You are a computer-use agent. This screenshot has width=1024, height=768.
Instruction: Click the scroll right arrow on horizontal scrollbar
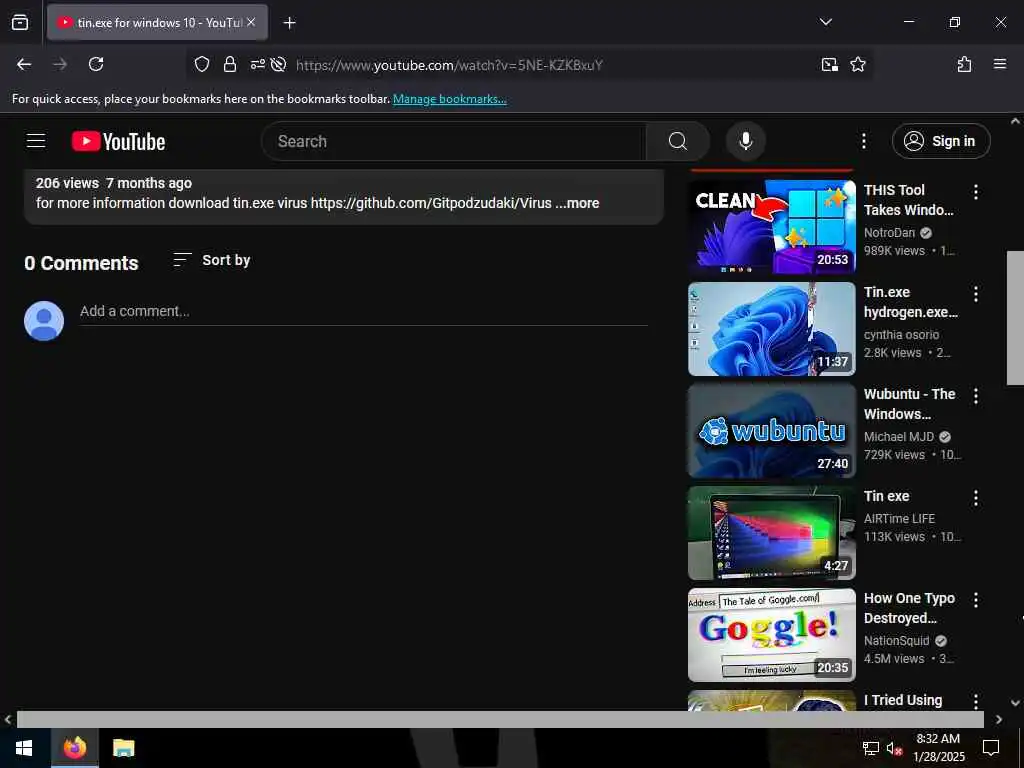(999, 719)
